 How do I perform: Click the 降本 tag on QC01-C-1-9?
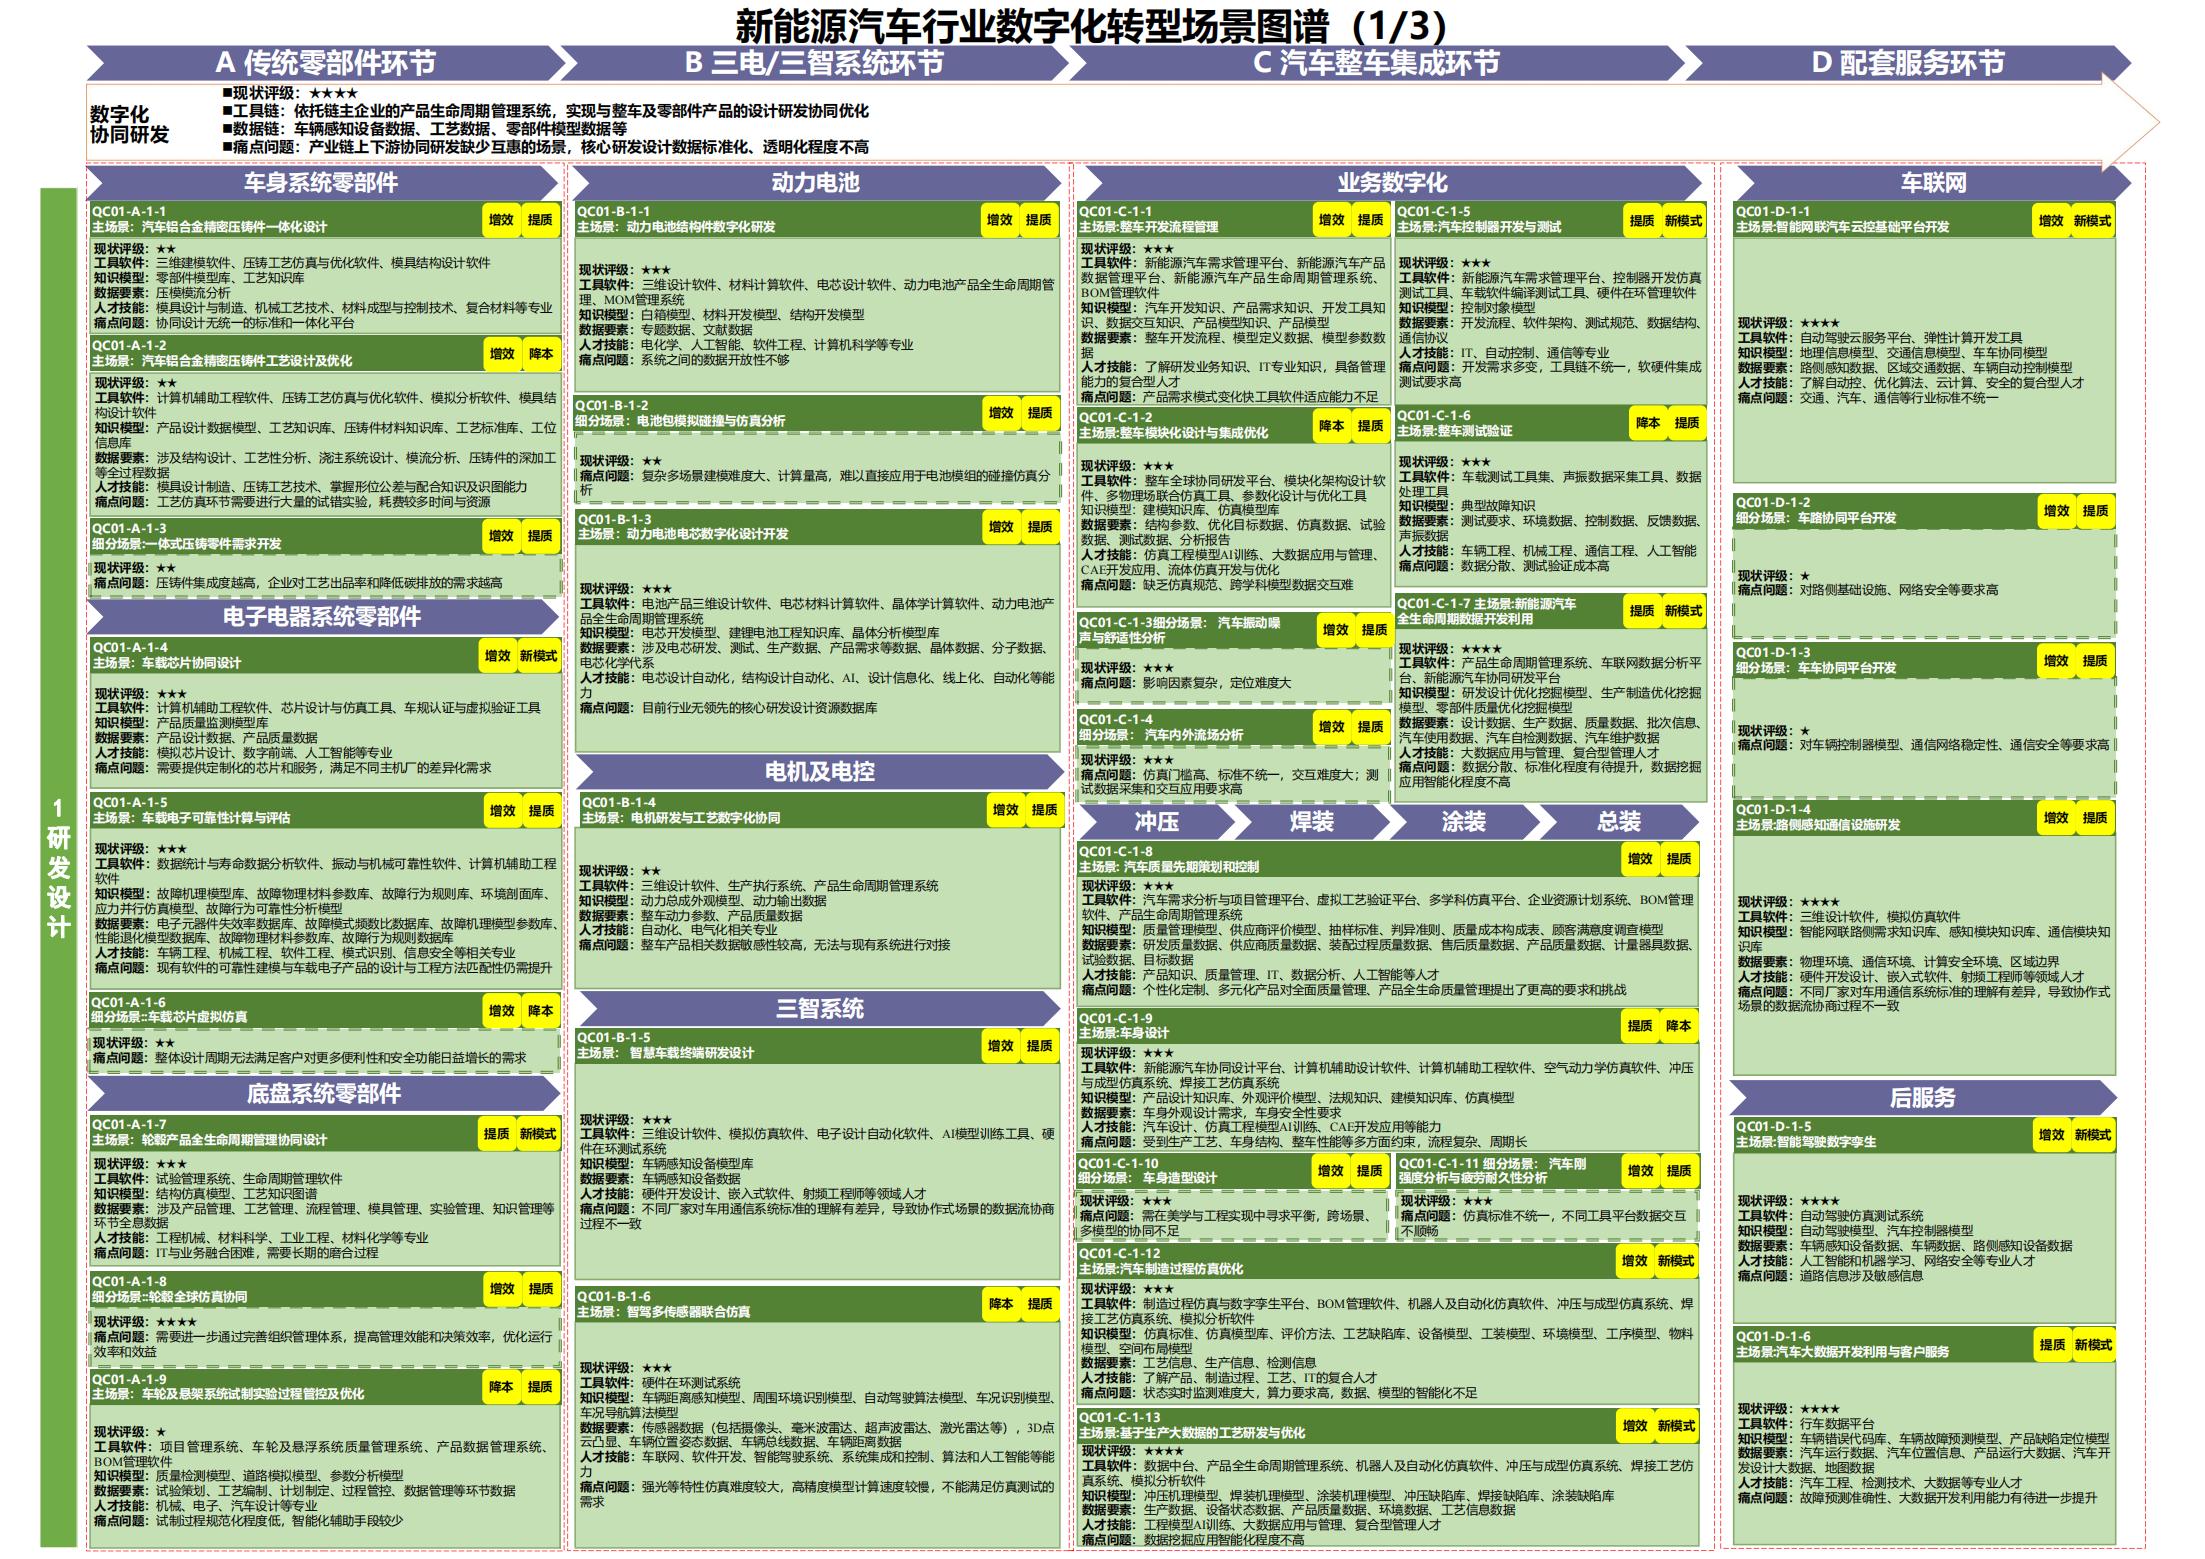point(1678,1026)
